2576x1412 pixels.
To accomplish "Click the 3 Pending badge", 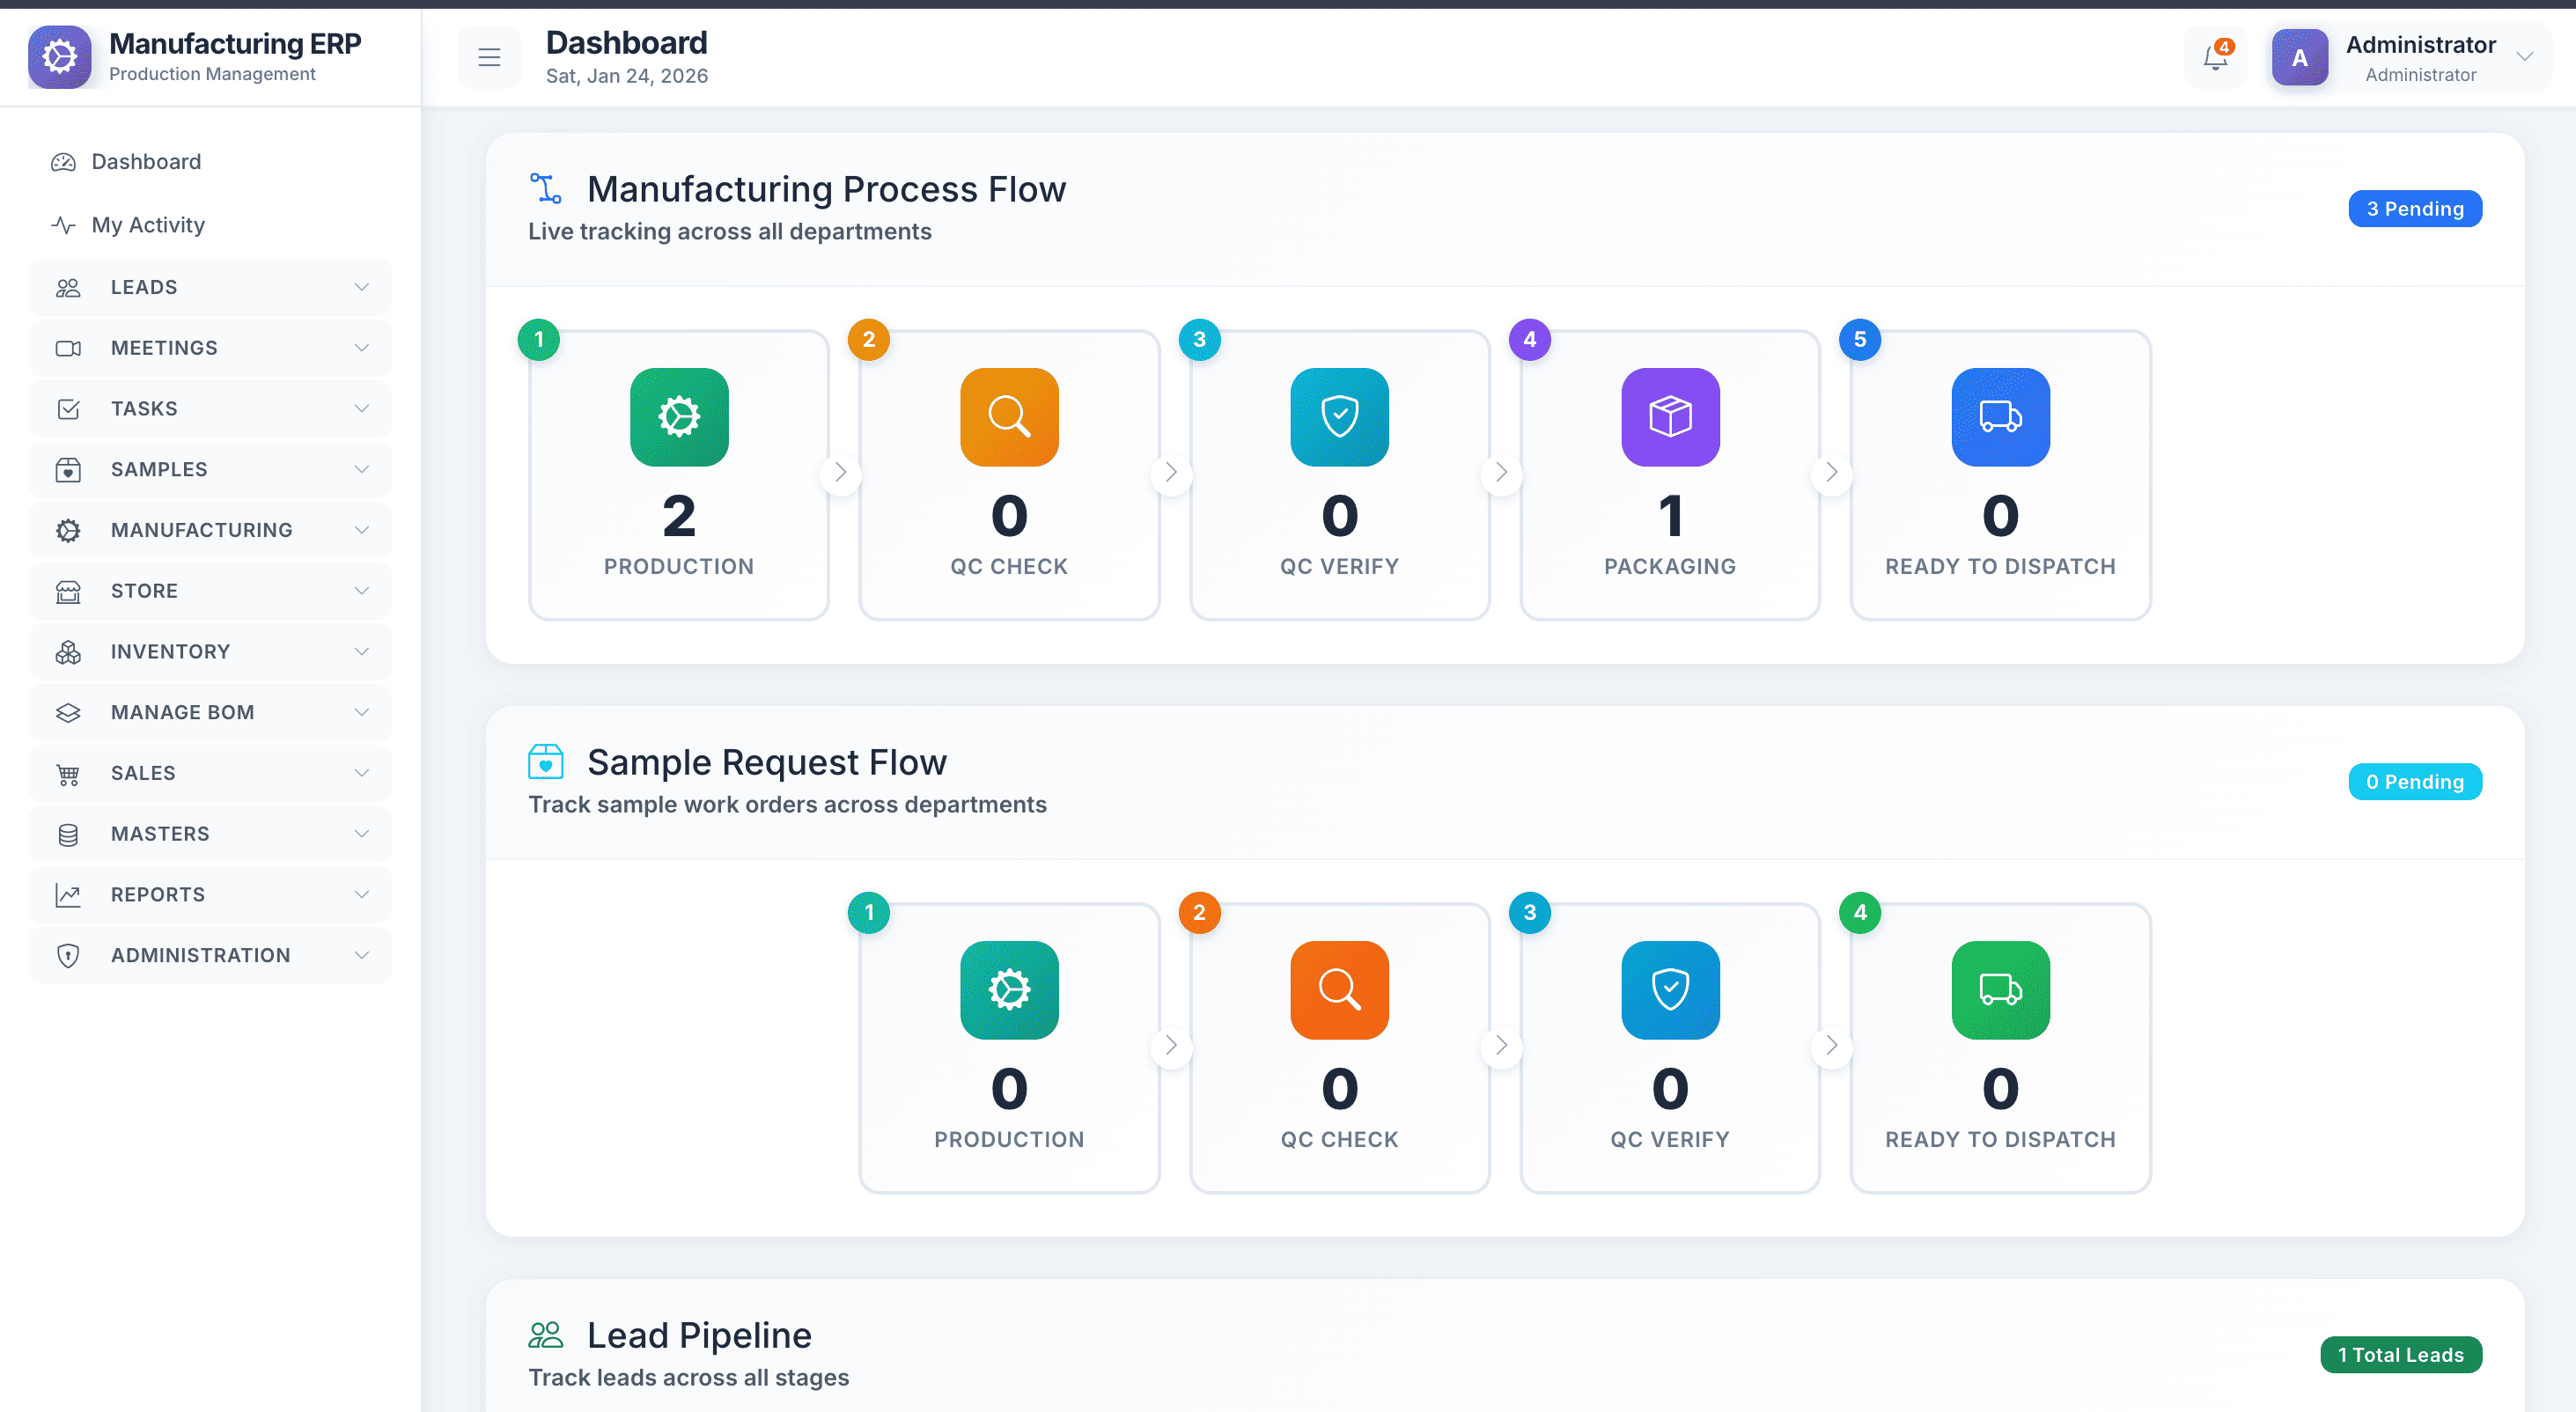I will pyautogui.click(x=2414, y=209).
